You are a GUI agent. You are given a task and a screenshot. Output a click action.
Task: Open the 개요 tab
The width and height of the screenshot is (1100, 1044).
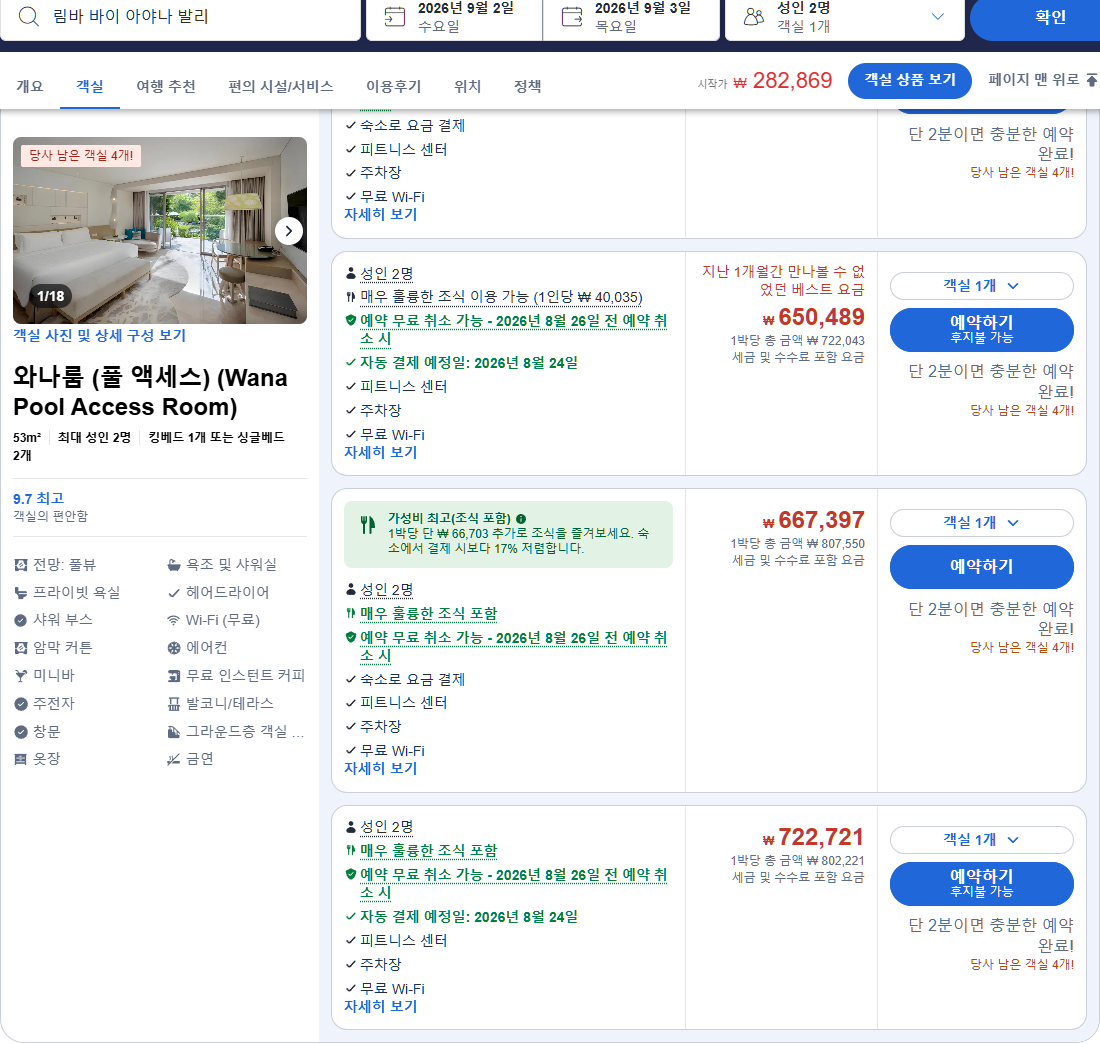pos(29,86)
